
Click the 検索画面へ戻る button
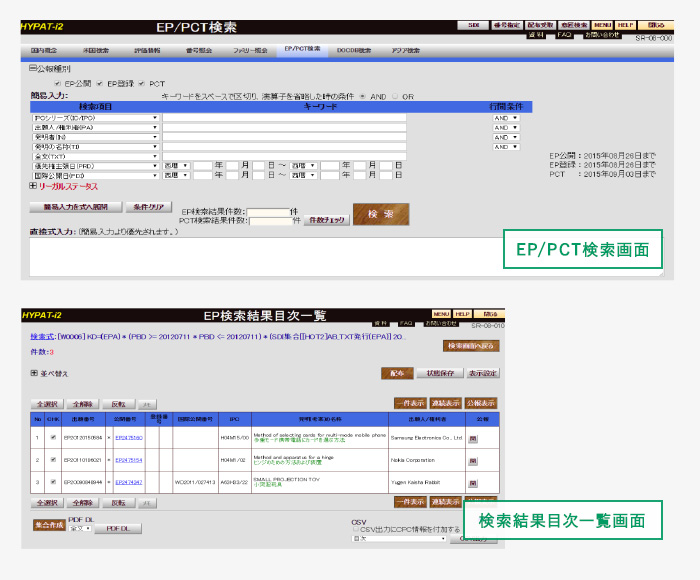pos(471,346)
